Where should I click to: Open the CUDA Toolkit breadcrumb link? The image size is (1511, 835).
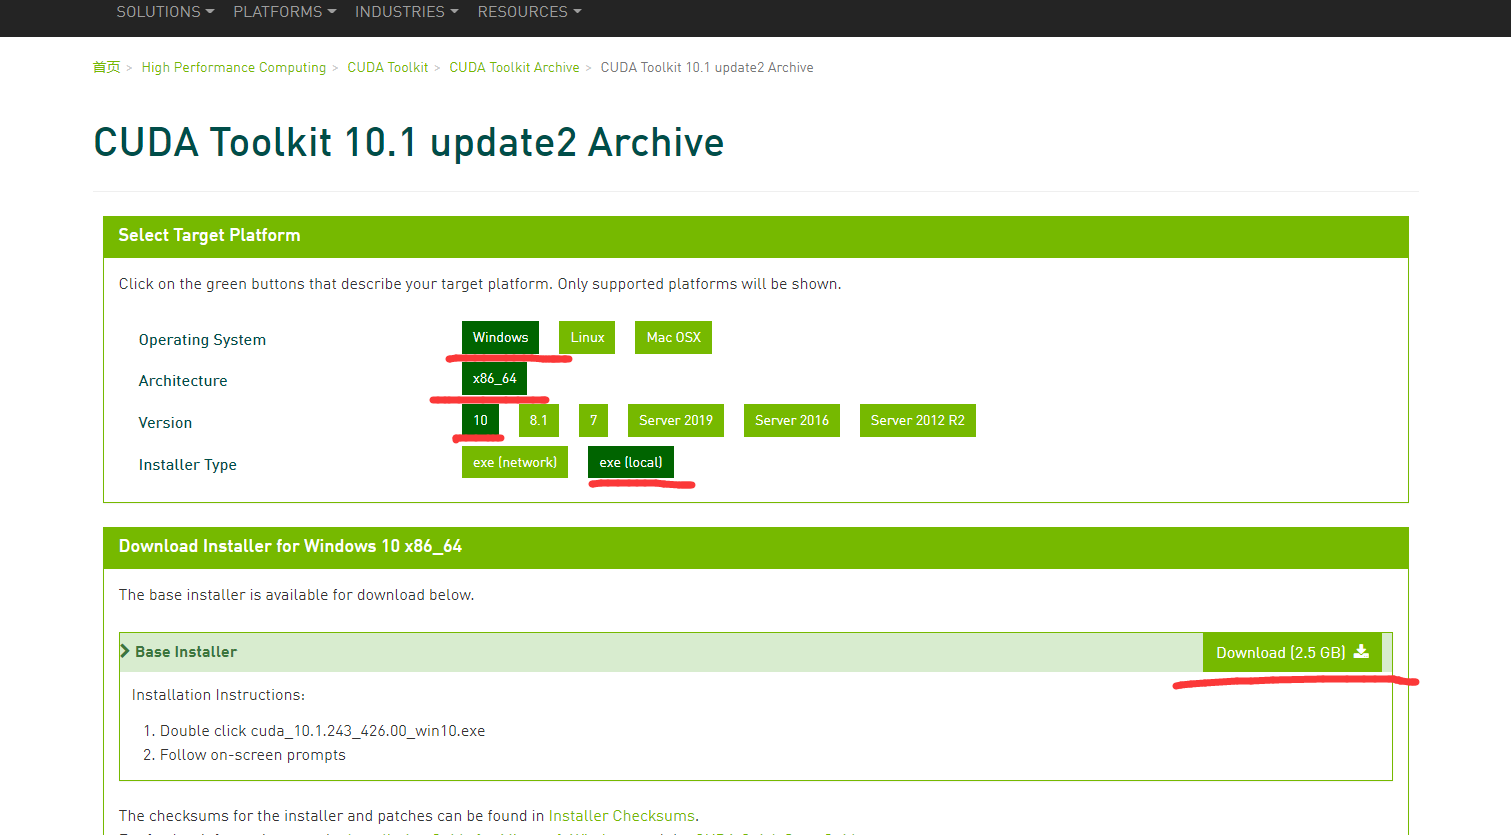click(387, 67)
